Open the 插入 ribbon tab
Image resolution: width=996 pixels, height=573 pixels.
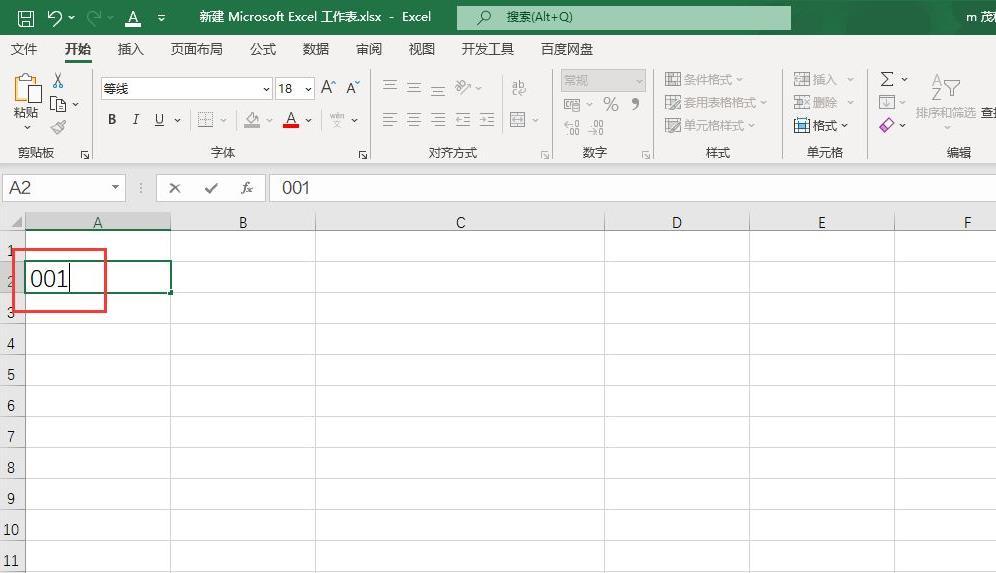(130, 49)
